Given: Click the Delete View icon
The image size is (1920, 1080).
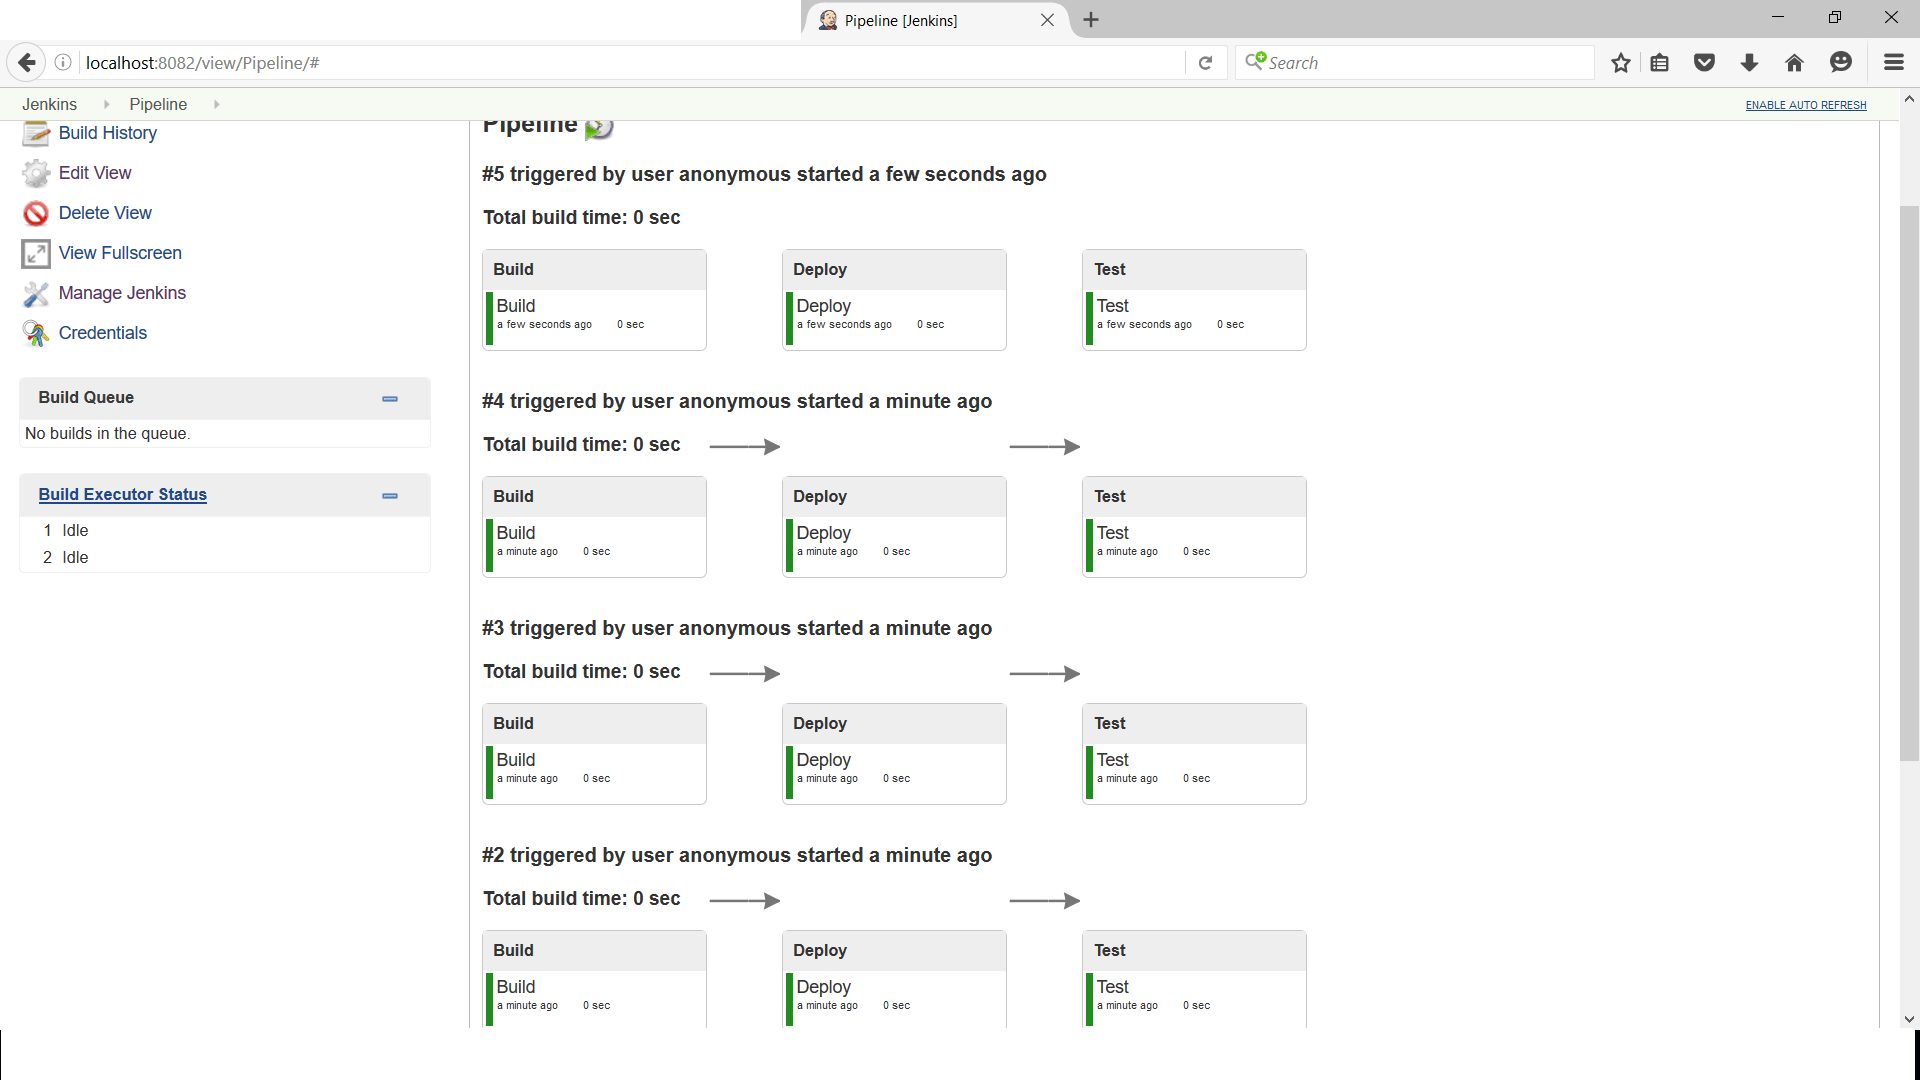Looking at the screenshot, I should 36,213.
